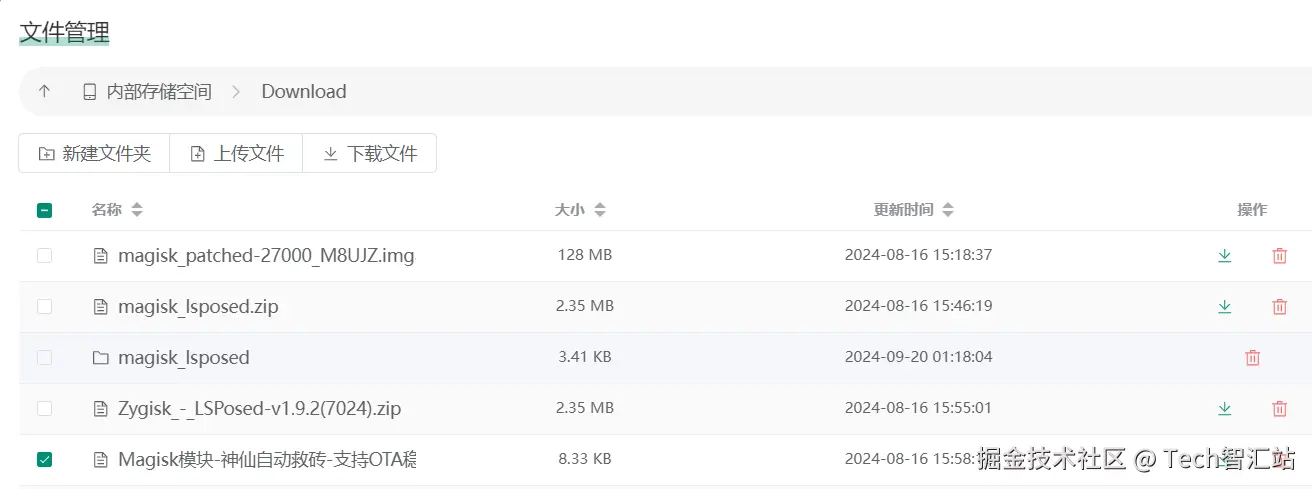Delete Zygisk_-_LSPosed-v1.9.2(7024).zip file
Viewport: 1312px width, 489px height.
pyautogui.click(x=1279, y=409)
